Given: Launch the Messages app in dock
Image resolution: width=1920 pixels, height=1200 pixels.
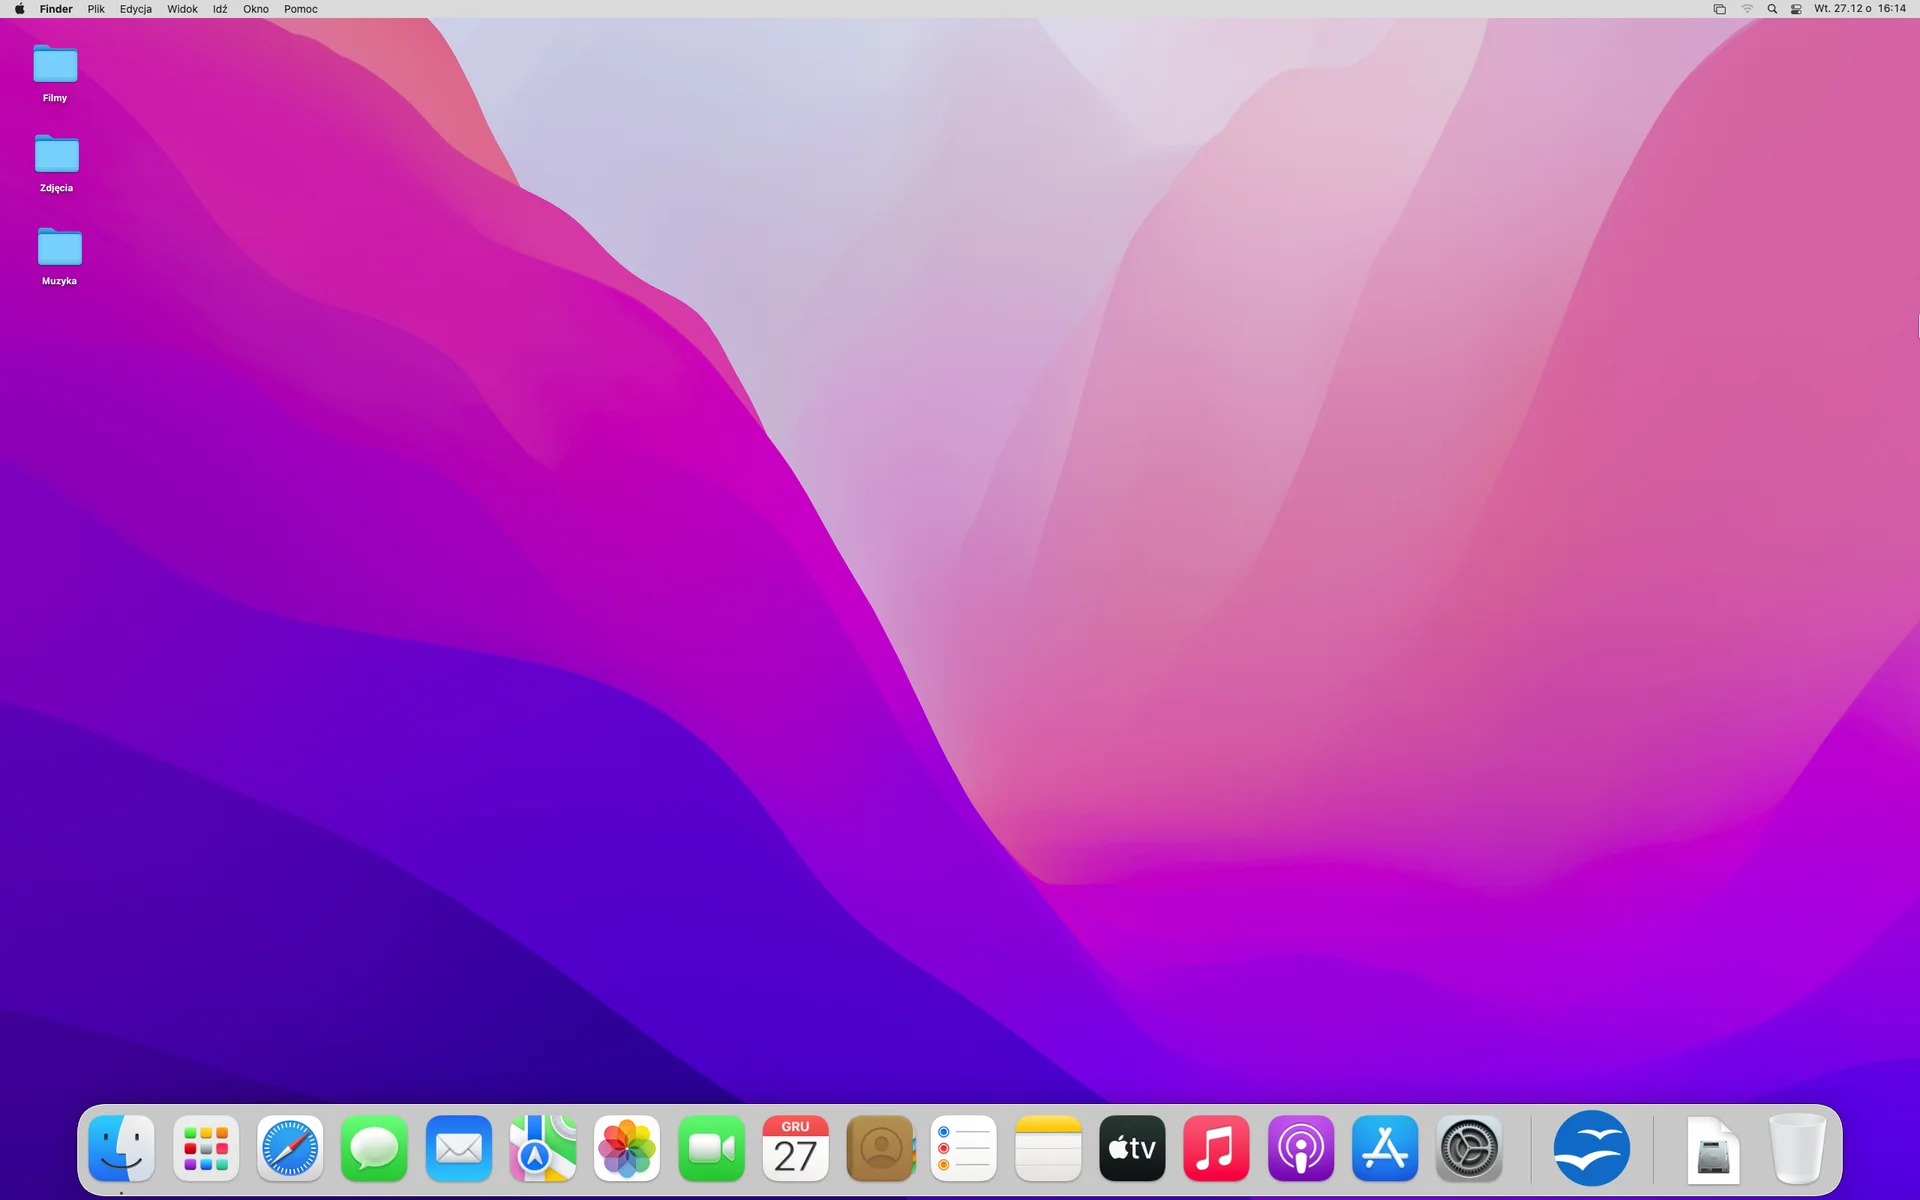Looking at the screenshot, I should coord(374,1148).
